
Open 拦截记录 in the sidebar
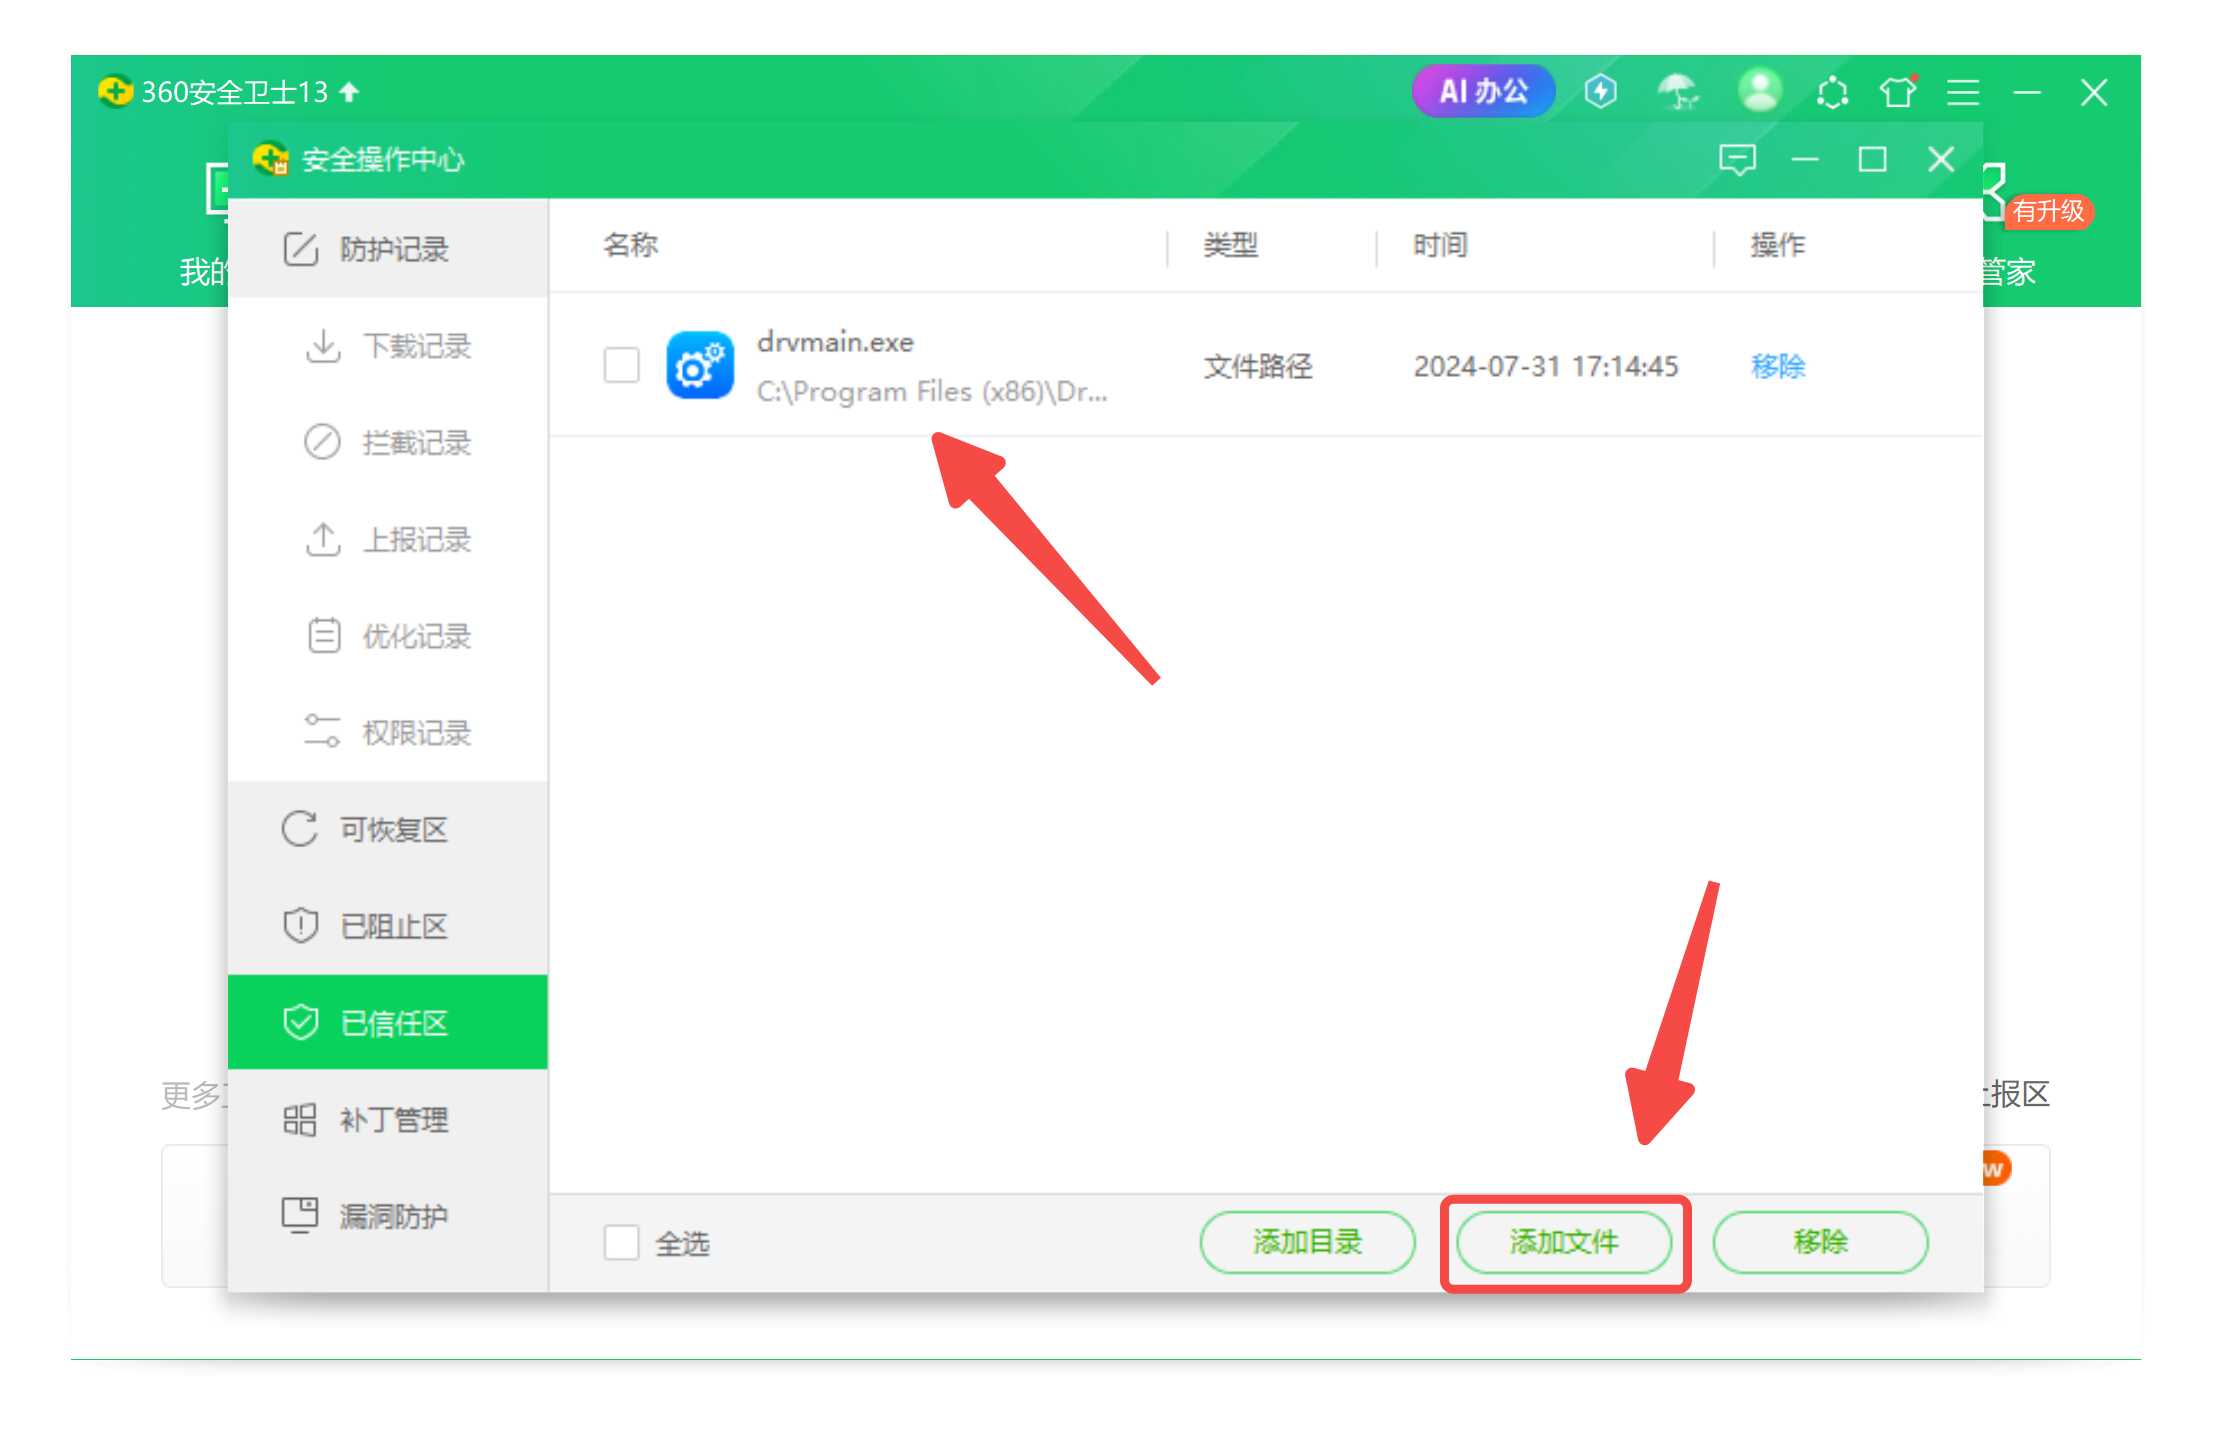point(388,442)
